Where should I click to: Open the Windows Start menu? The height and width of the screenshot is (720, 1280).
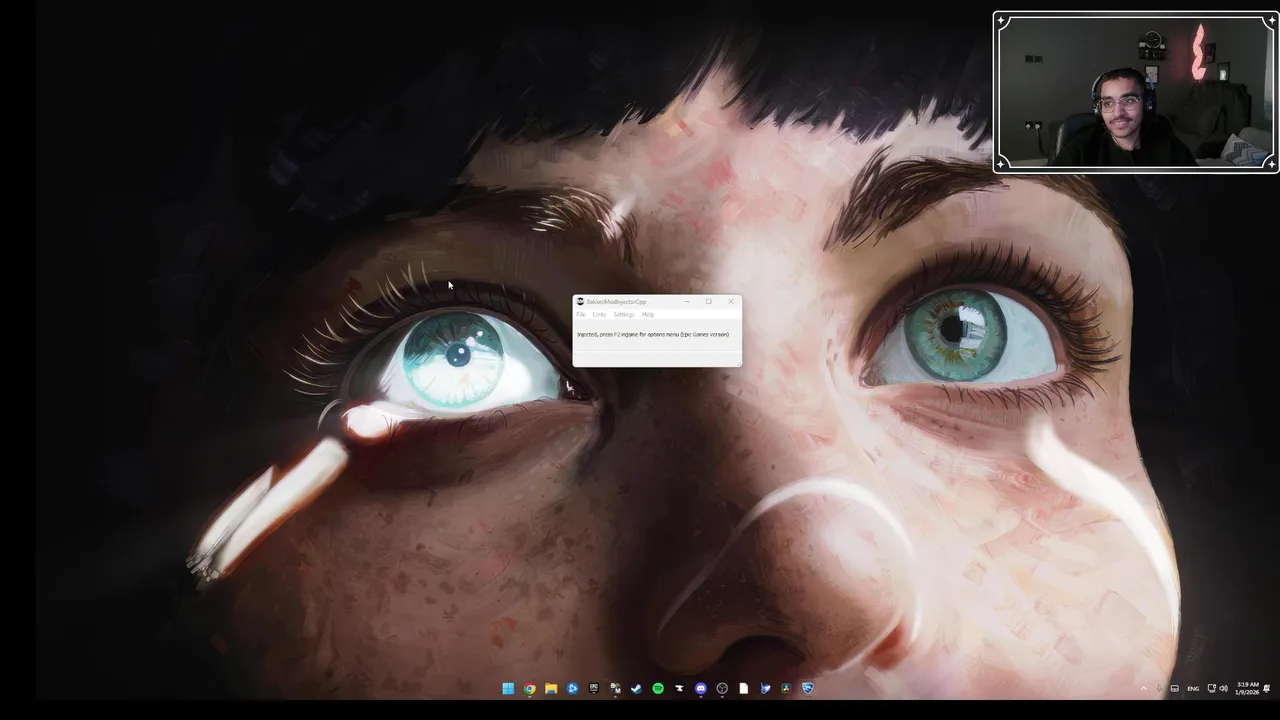[508, 688]
